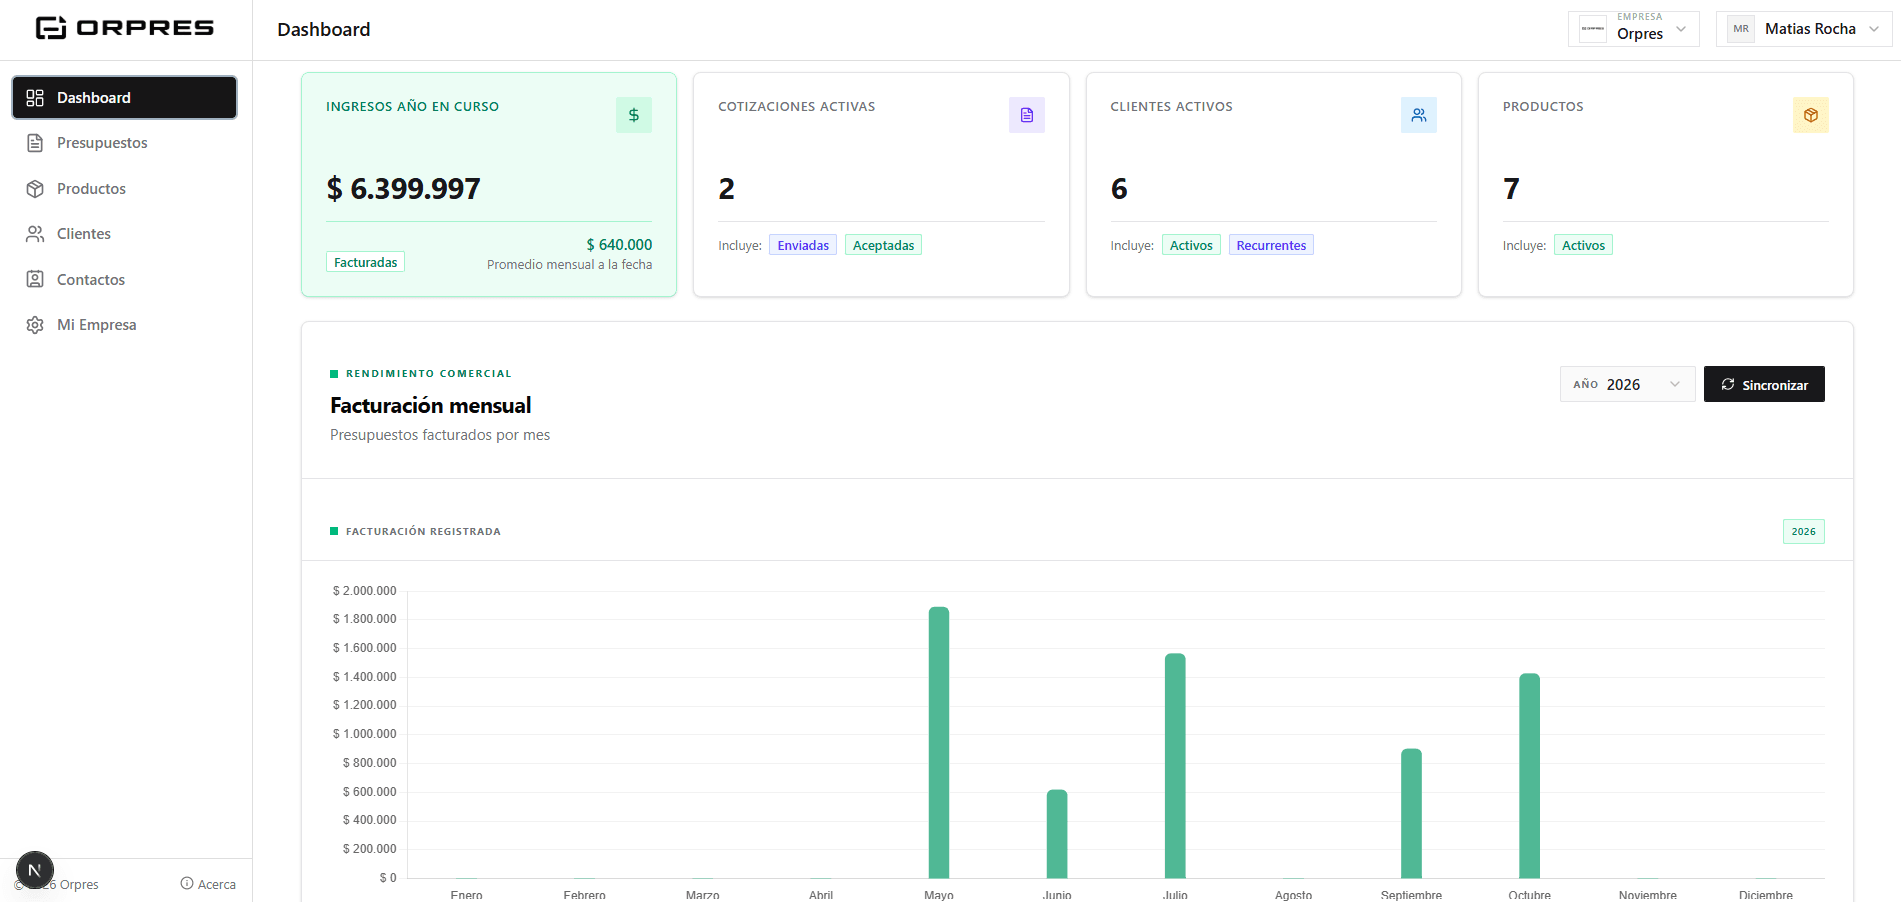The image size is (1901, 902).
Task: Click the Activos tag on Clientes Activos card
Action: [x=1191, y=246]
